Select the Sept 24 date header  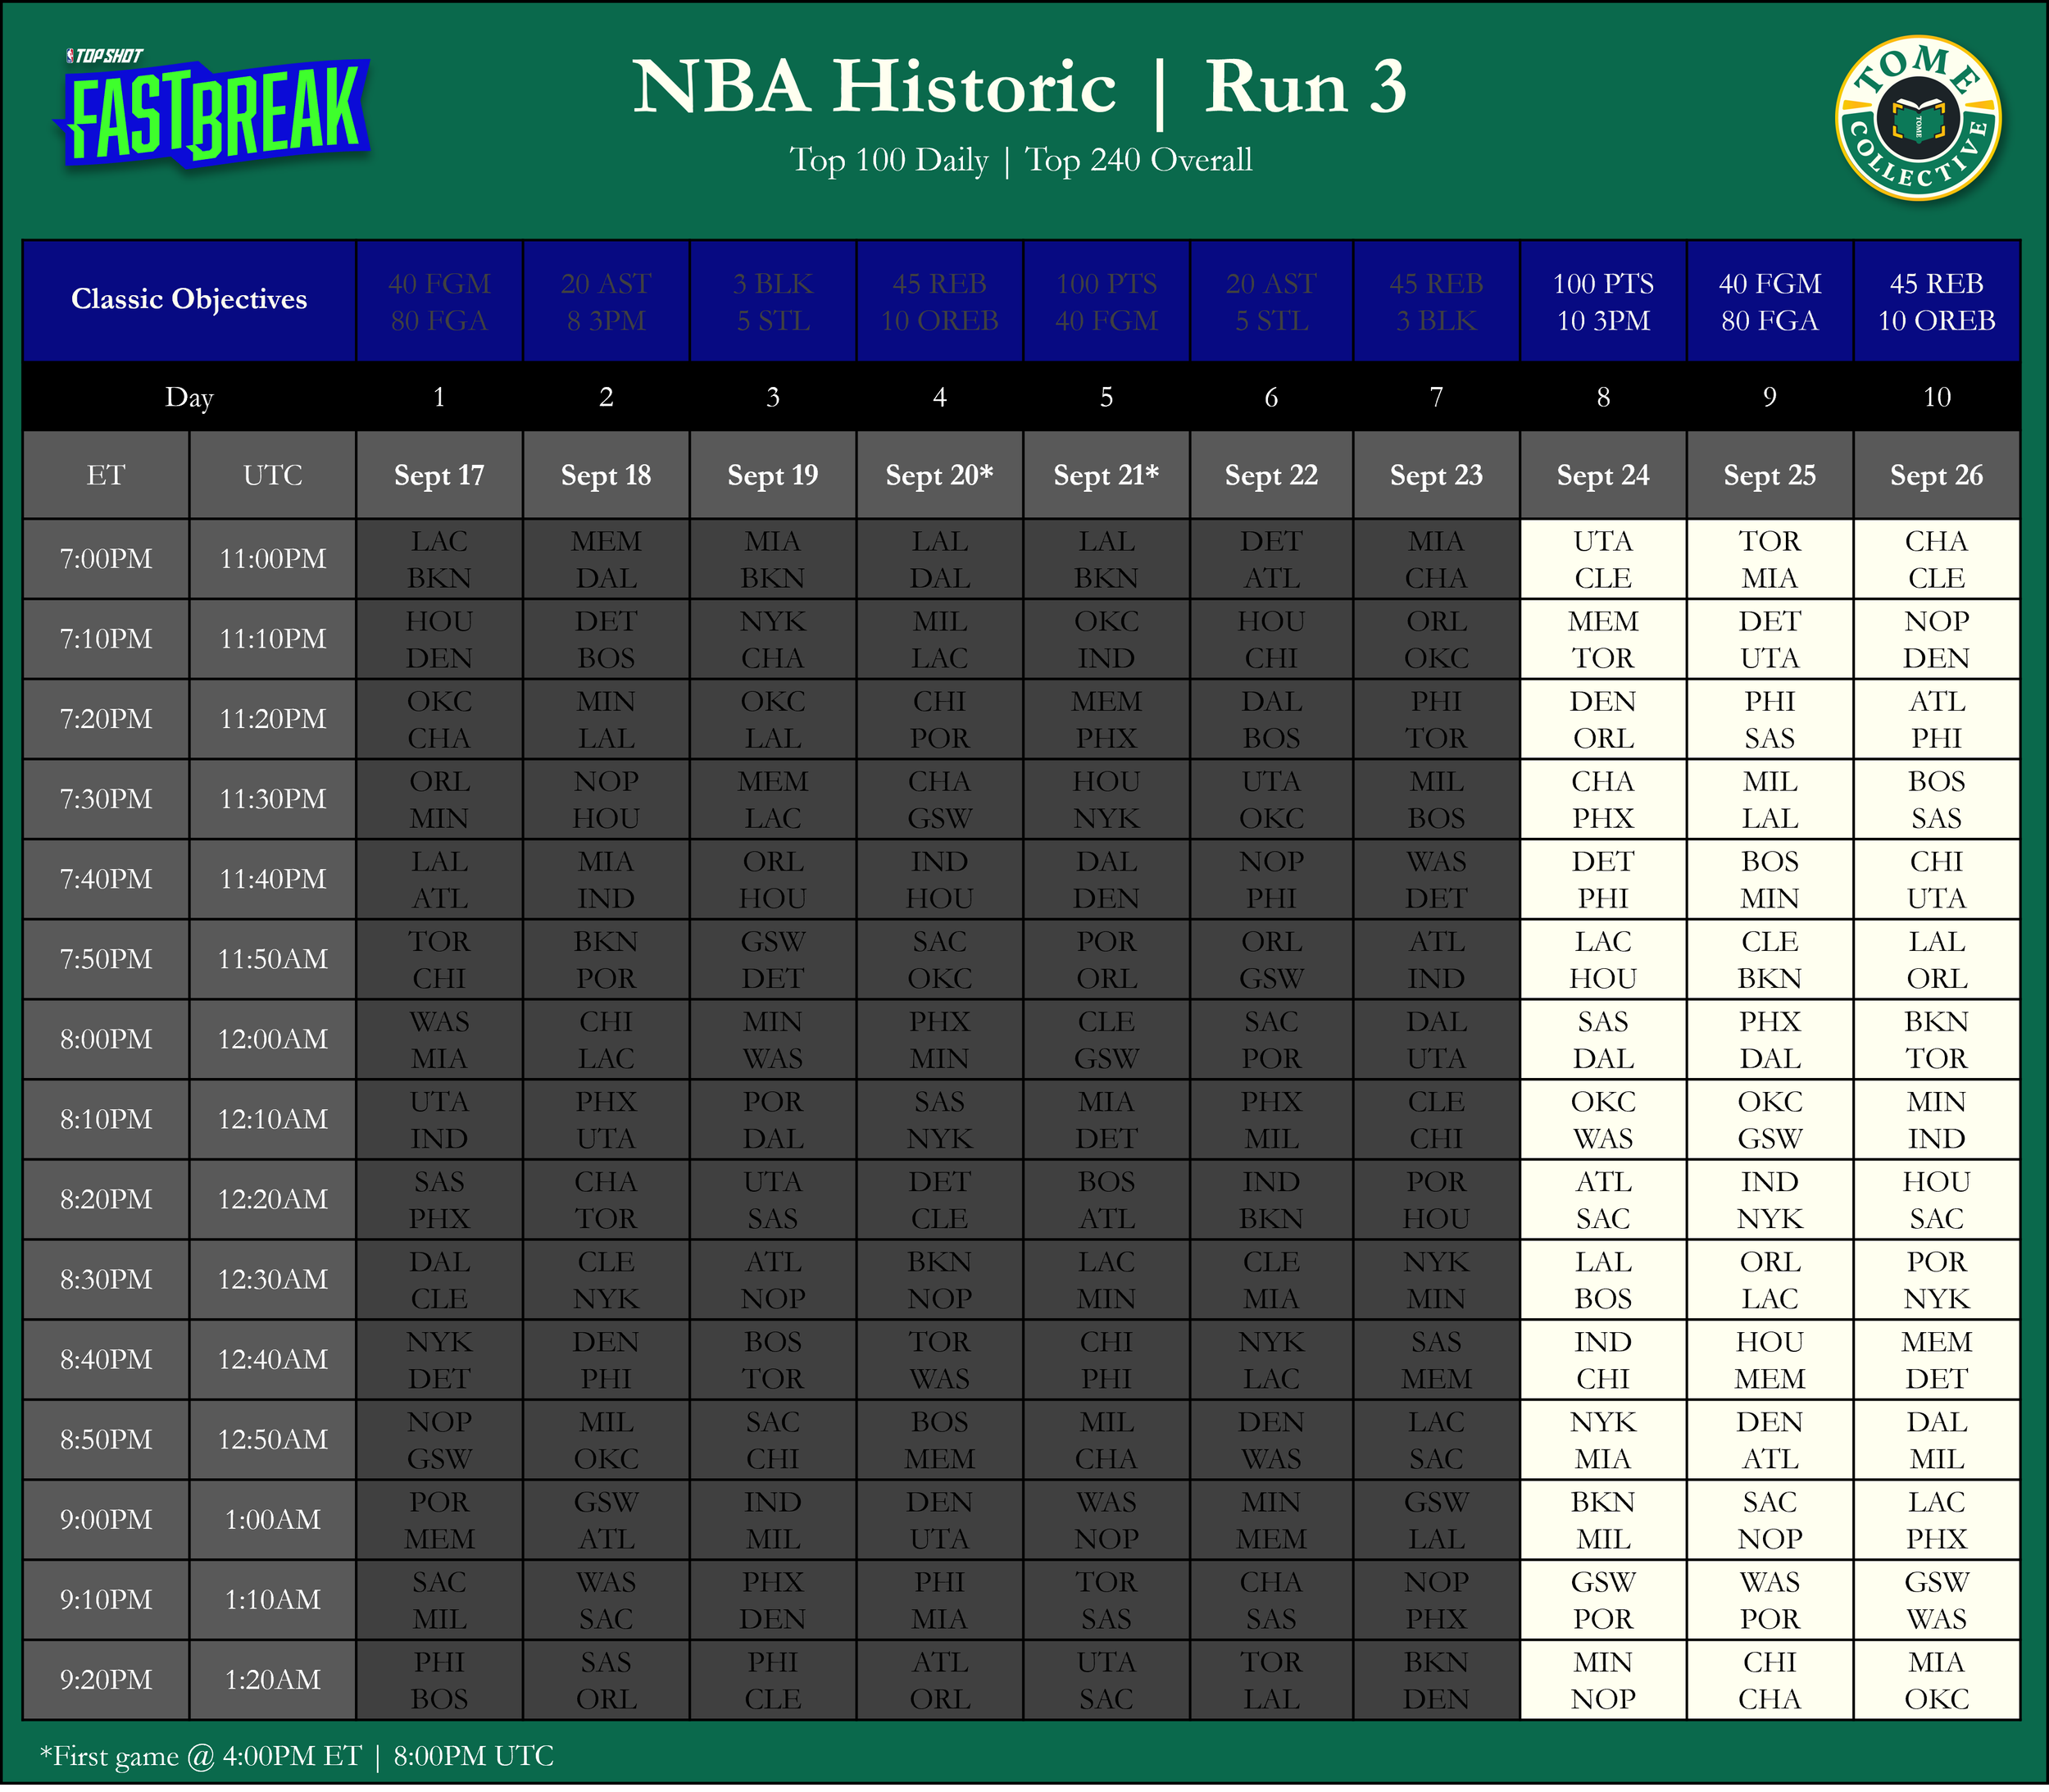click(1602, 475)
